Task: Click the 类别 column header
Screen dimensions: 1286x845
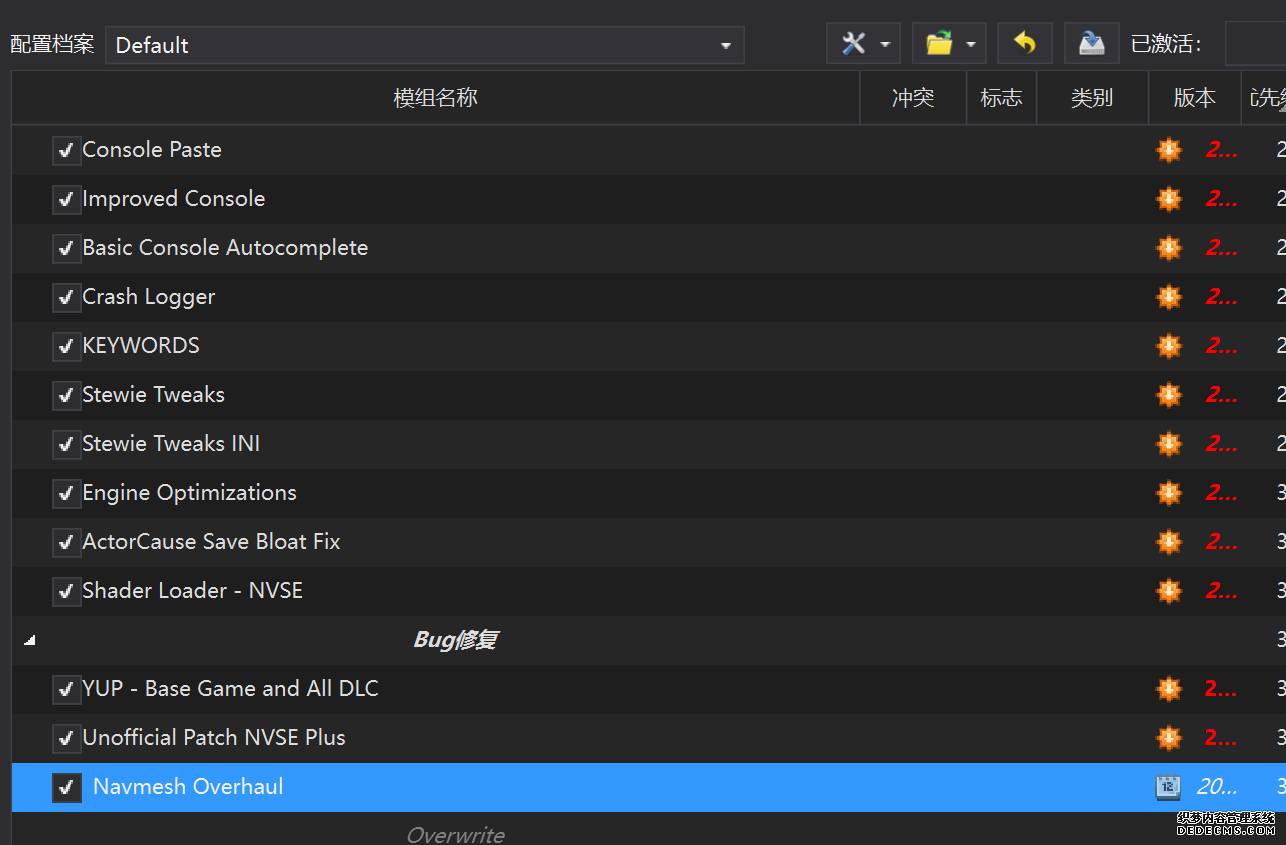Action: [1091, 98]
